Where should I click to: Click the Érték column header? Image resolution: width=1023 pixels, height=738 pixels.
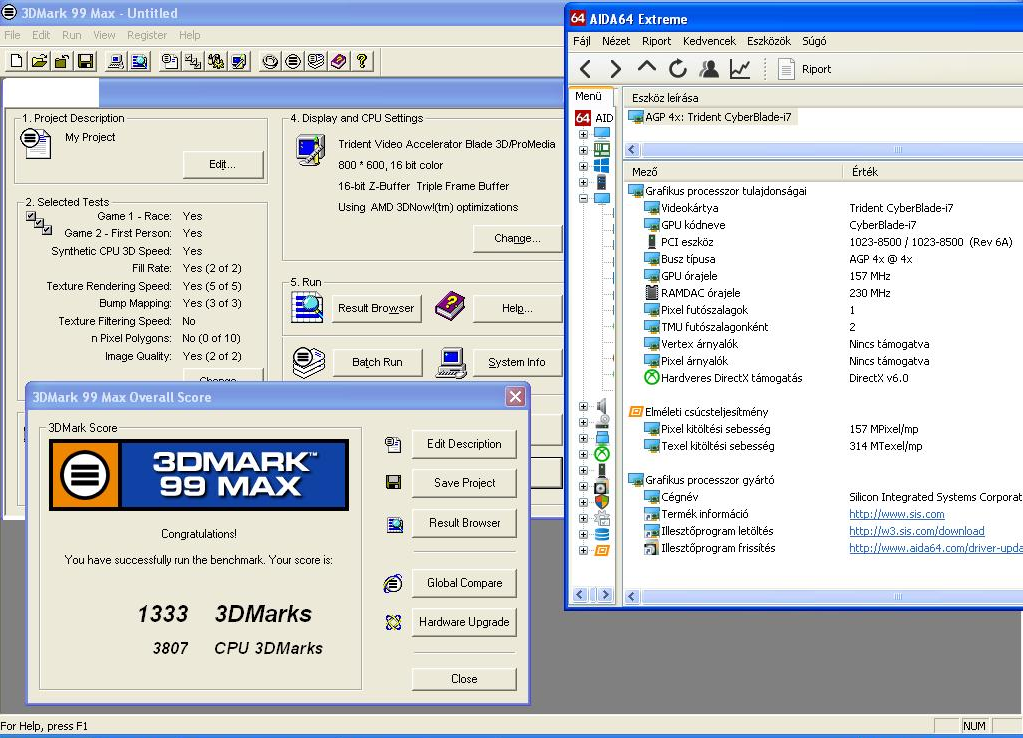pyautogui.click(x=933, y=172)
